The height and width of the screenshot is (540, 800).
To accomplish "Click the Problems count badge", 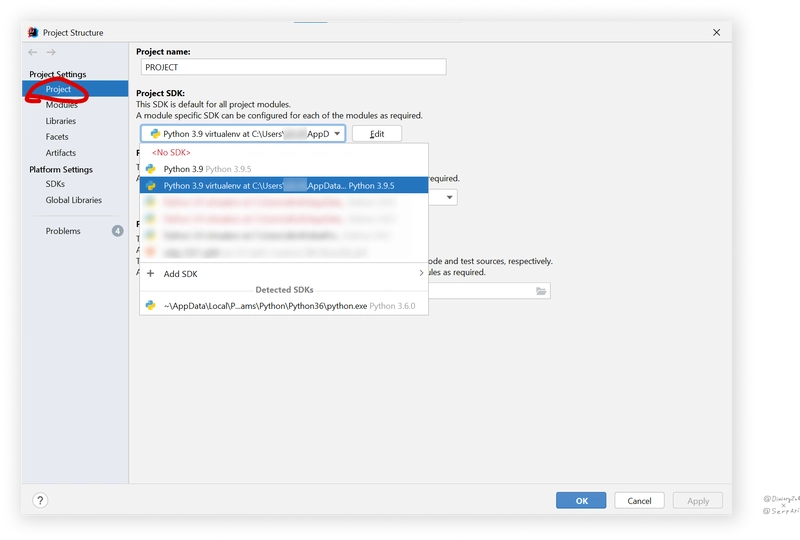I will (117, 231).
